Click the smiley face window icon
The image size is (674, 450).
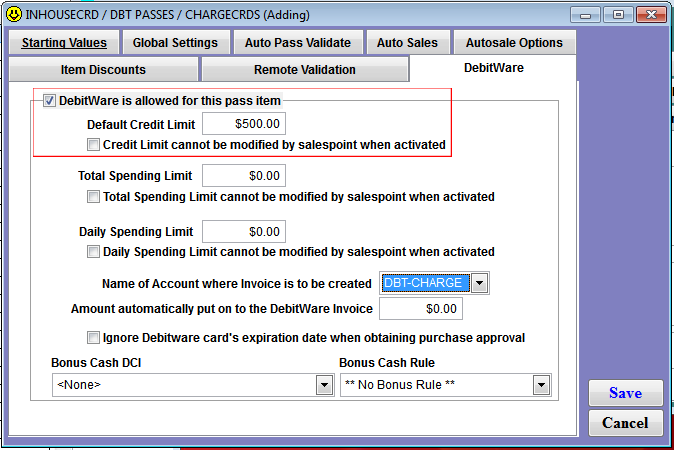pyautogui.click(x=14, y=14)
